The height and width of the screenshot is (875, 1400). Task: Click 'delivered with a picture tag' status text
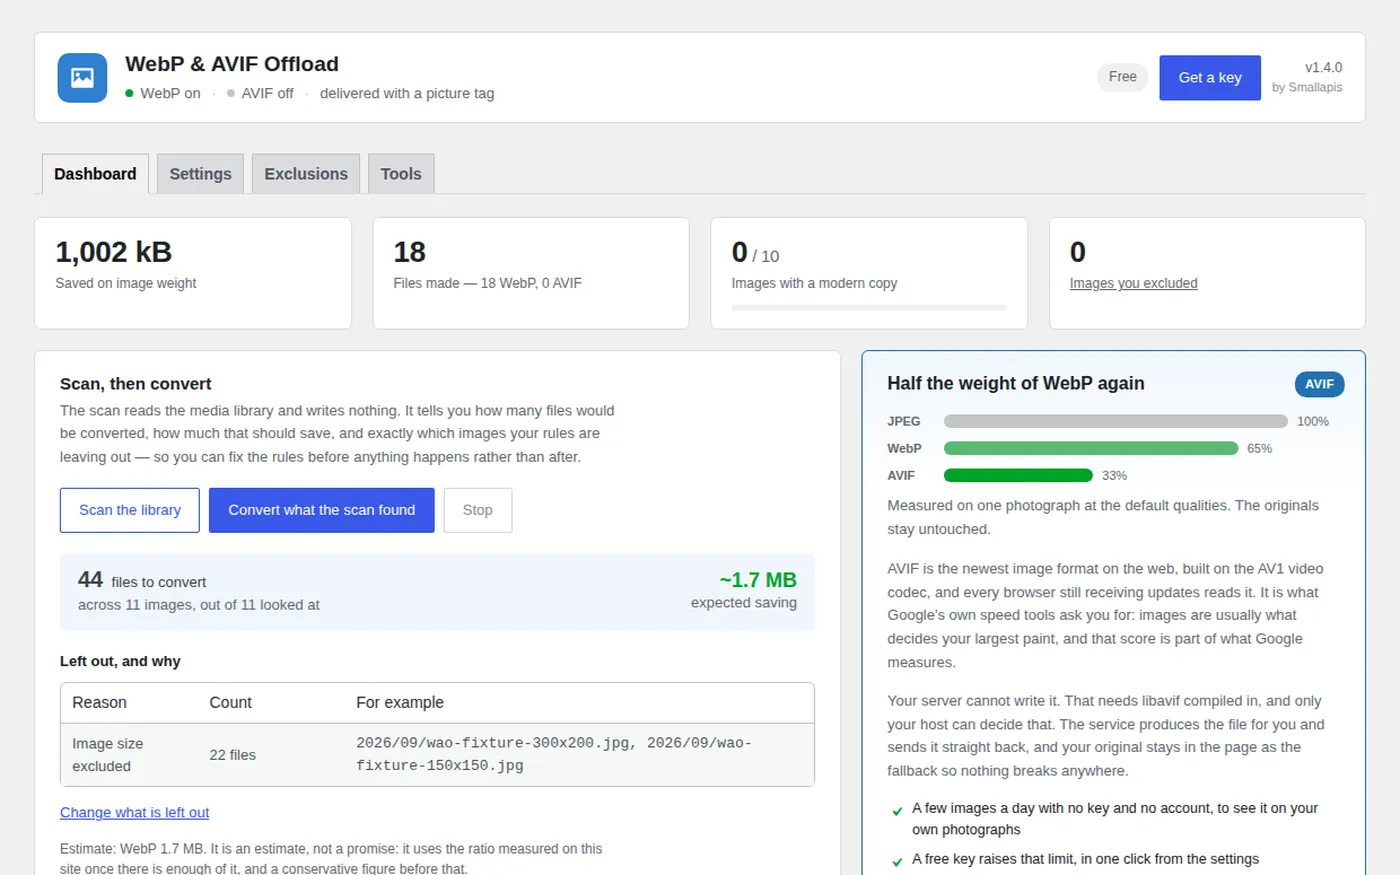(x=407, y=93)
